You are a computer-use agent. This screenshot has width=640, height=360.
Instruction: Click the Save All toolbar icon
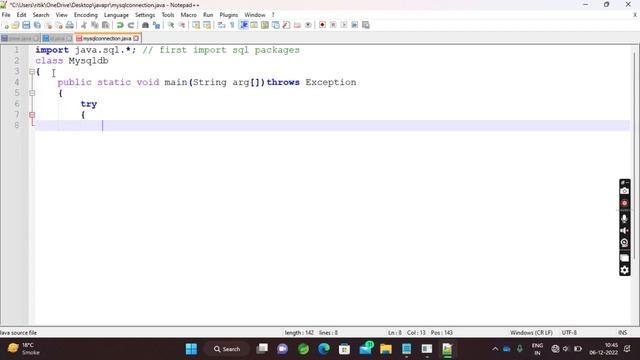tap(37, 25)
